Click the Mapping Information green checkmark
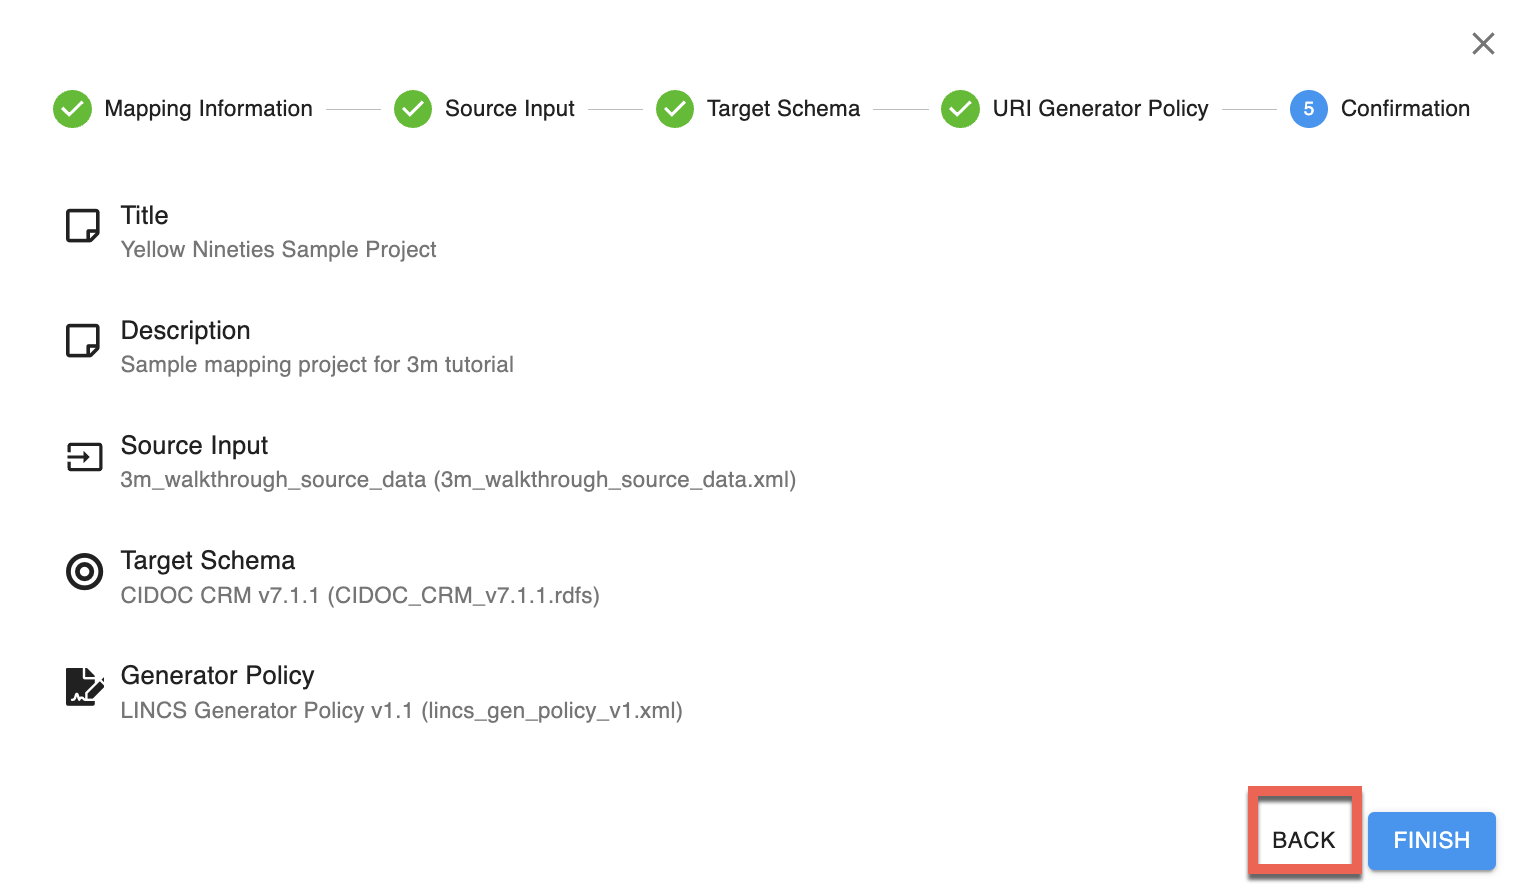The height and width of the screenshot is (884, 1528). pyautogui.click(x=72, y=109)
